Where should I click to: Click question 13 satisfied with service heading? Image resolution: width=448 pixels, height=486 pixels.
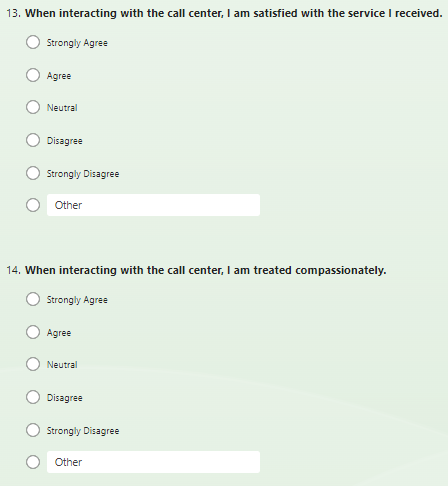coord(224,13)
